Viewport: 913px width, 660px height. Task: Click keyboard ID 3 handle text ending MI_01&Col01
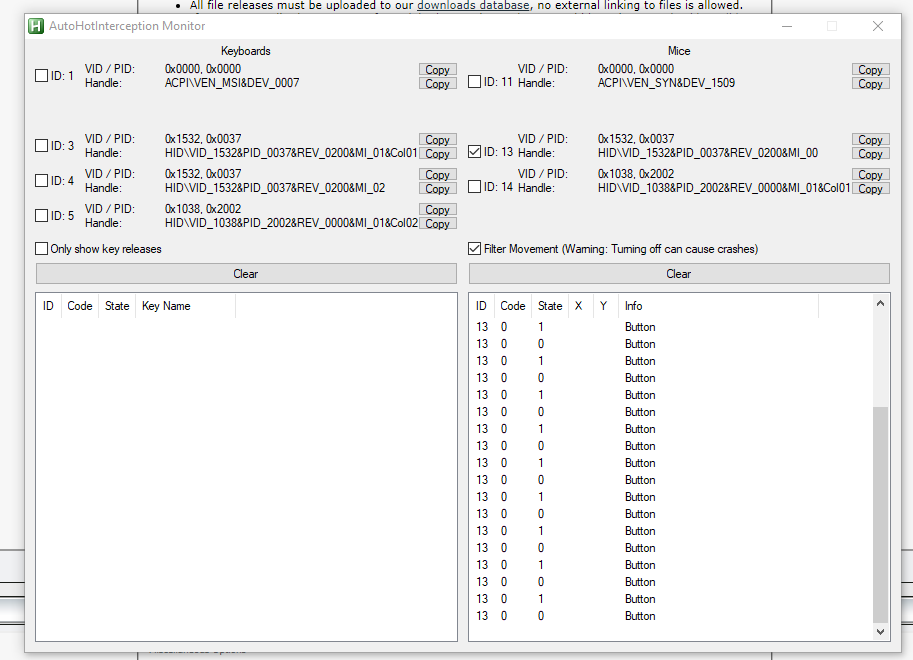tap(291, 153)
